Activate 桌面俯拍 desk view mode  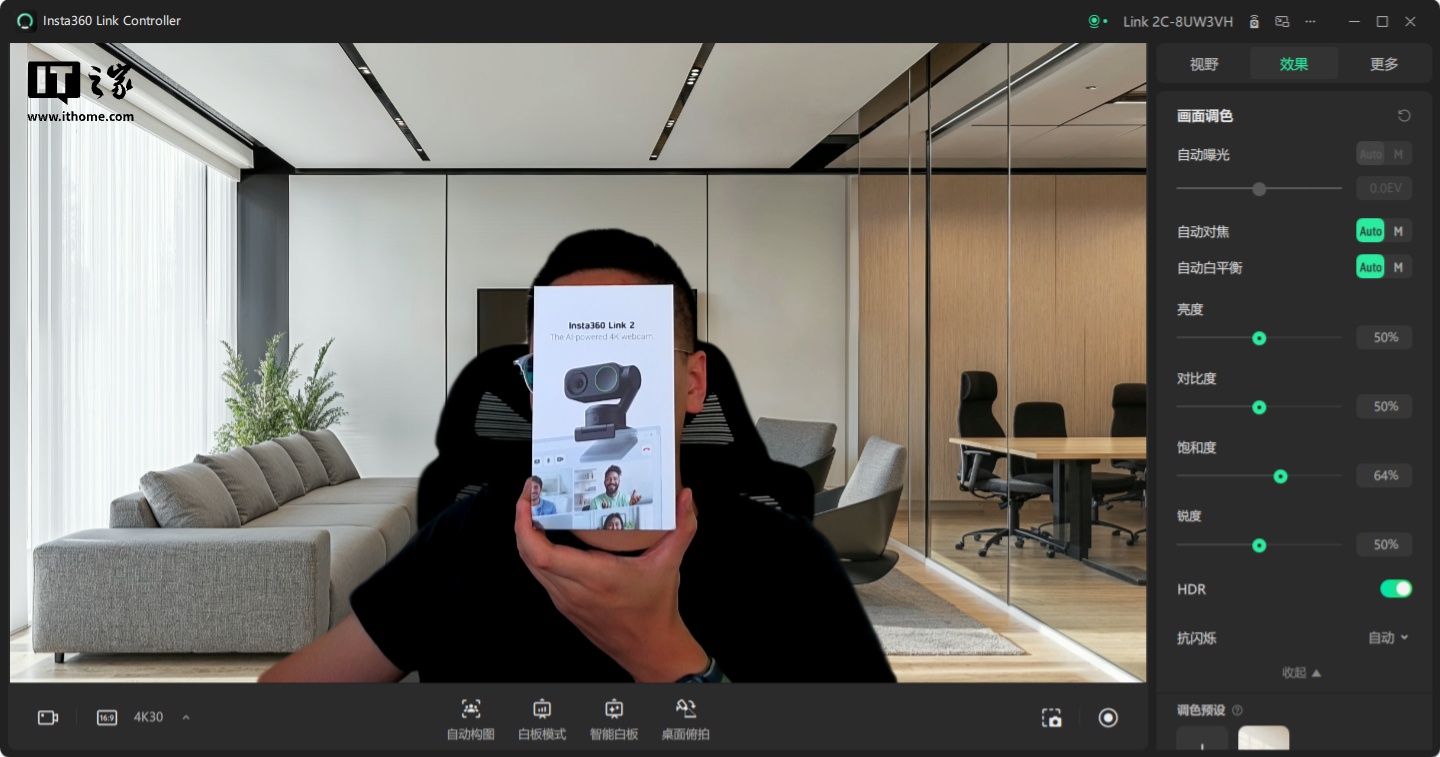pos(686,720)
